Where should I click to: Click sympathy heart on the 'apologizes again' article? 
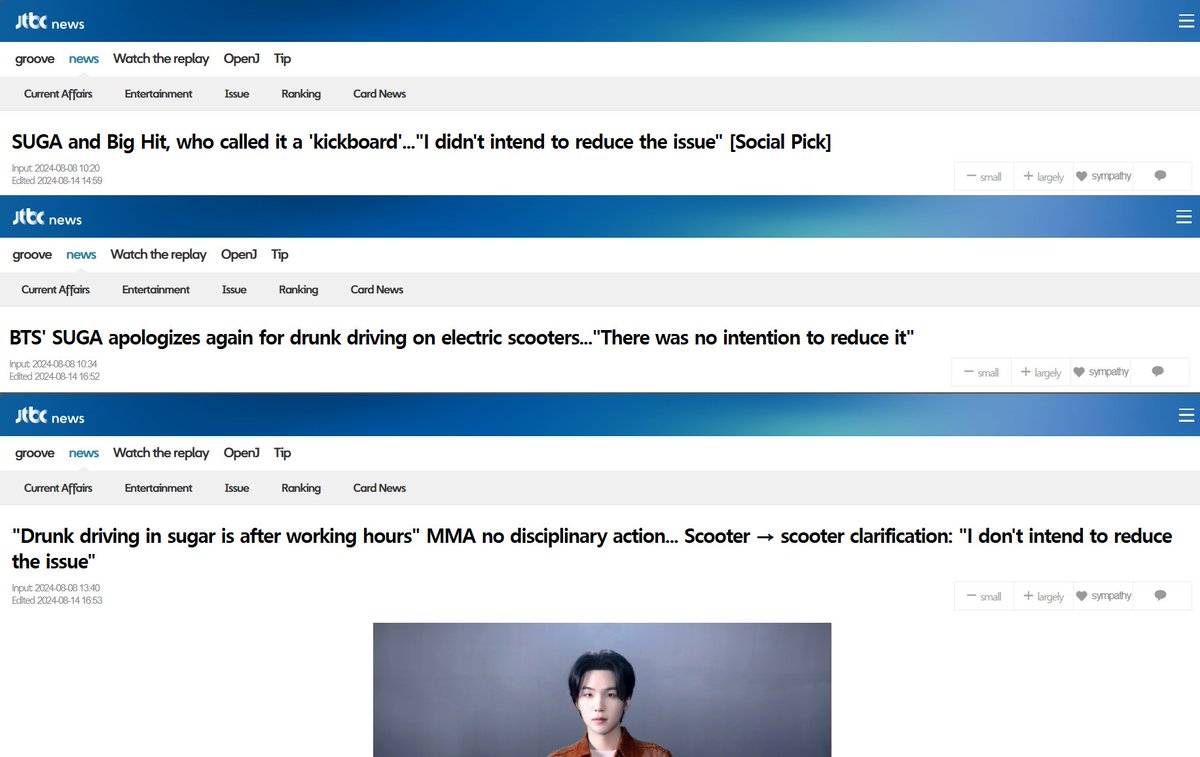pos(1100,372)
